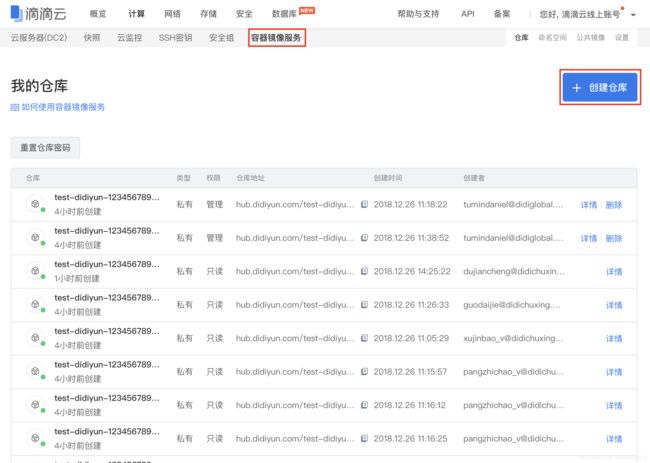
Task: Click the 仓库地址 column header
Action: tap(250, 178)
